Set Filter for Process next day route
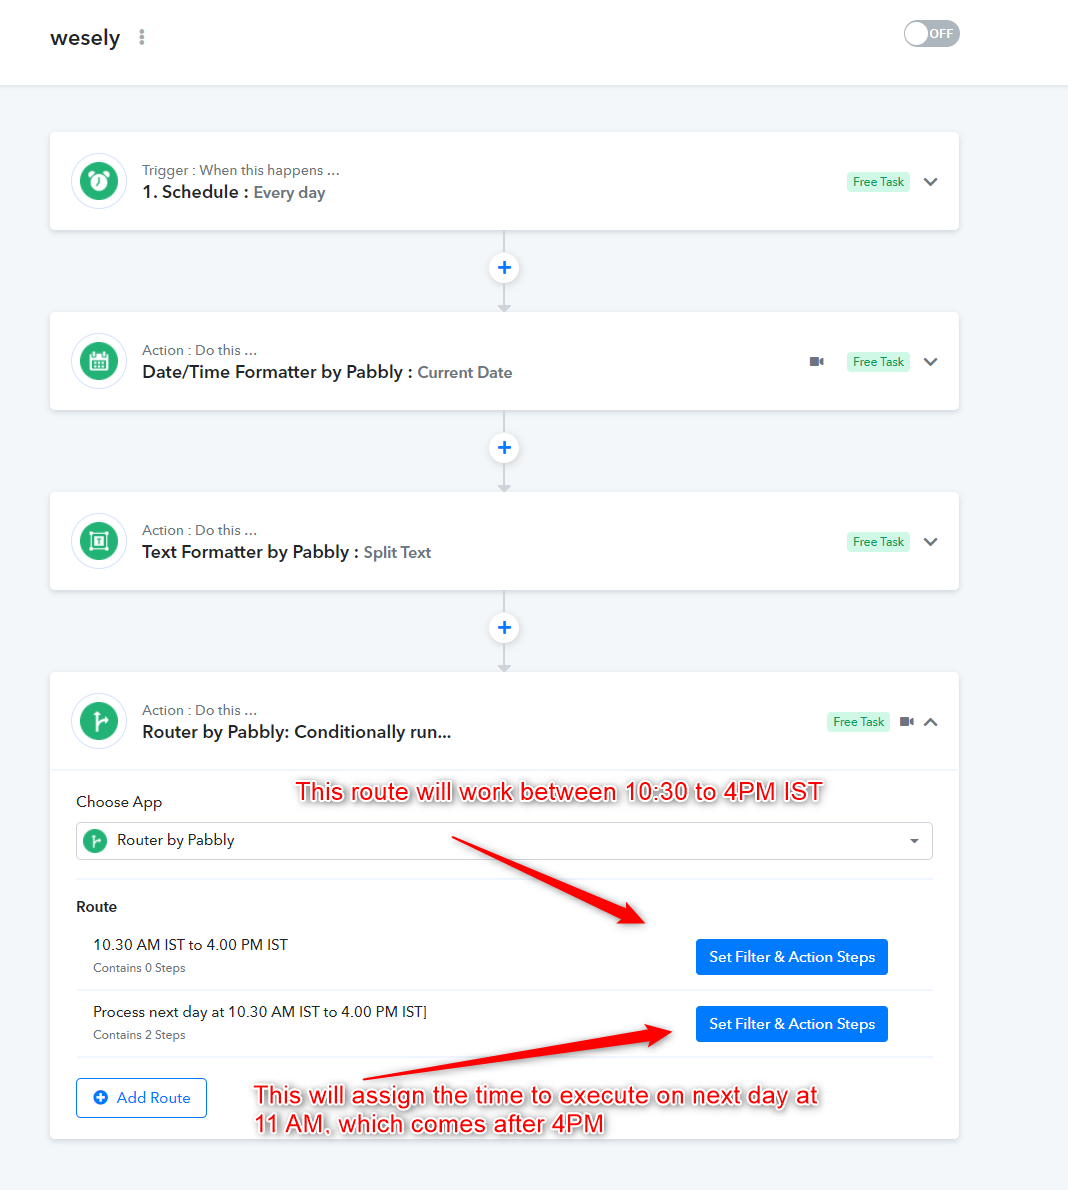The image size is (1068, 1190). pos(792,1023)
